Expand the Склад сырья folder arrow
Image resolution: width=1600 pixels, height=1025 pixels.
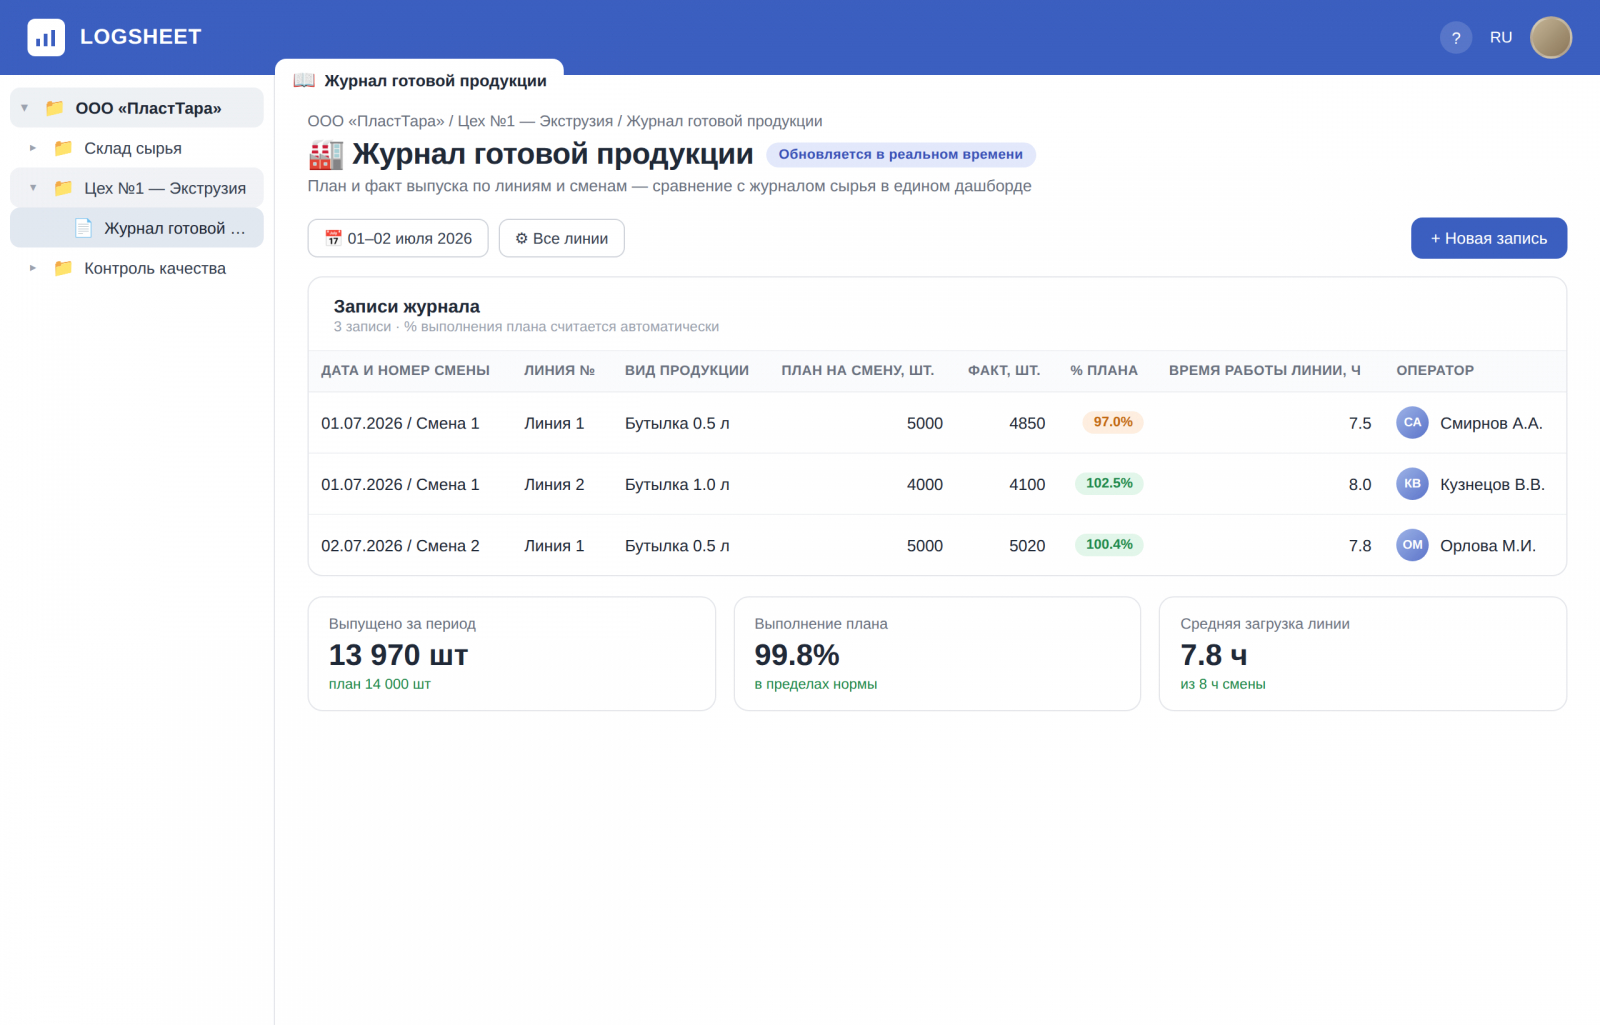coord(33,148)
